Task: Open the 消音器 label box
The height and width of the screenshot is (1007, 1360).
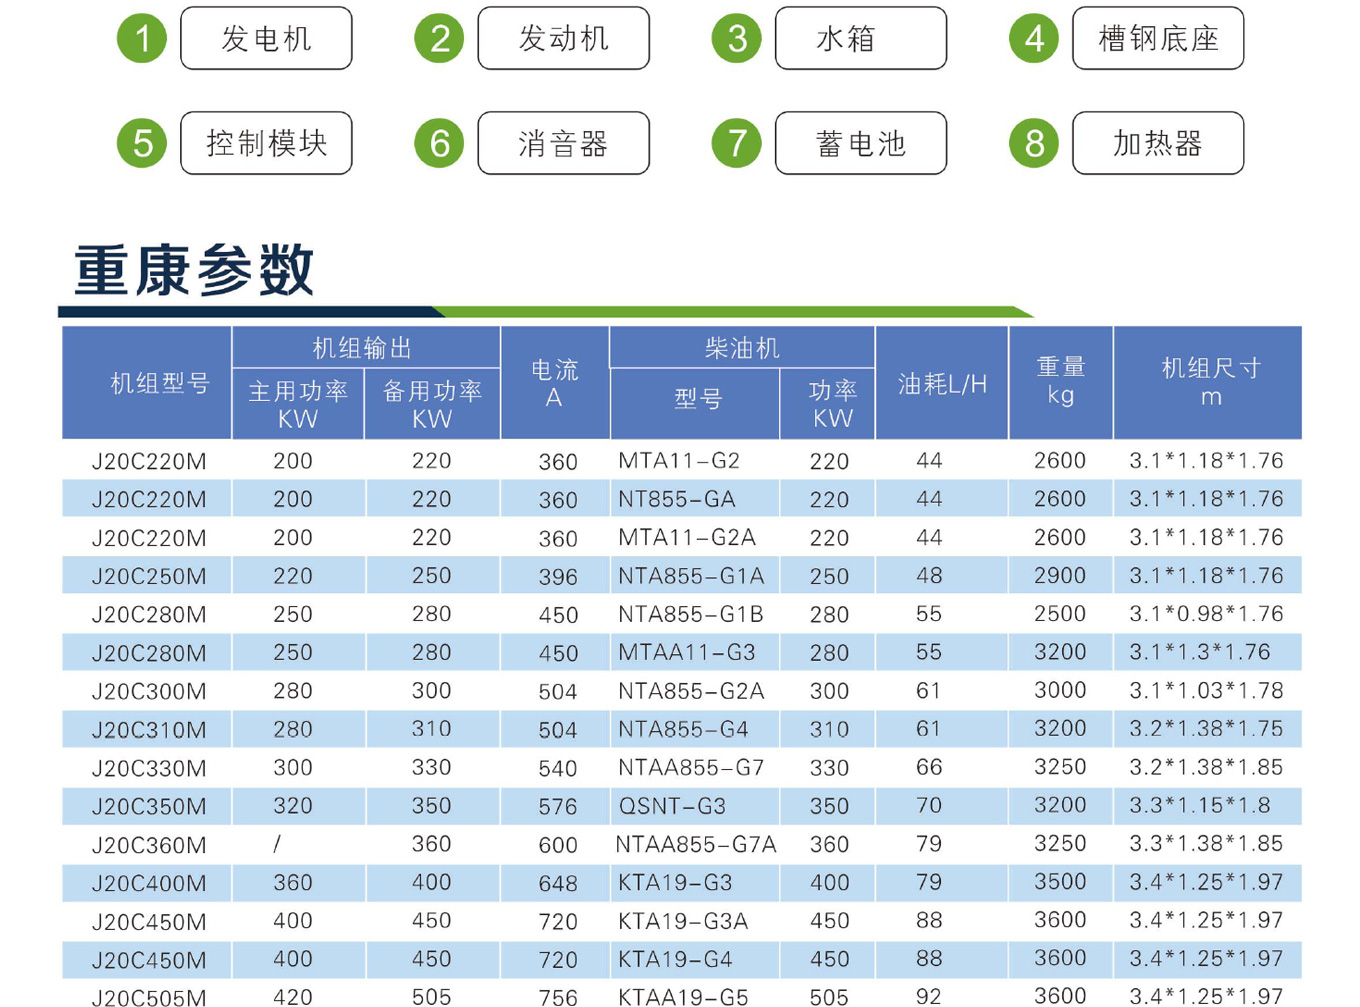Action: point(563,143)
